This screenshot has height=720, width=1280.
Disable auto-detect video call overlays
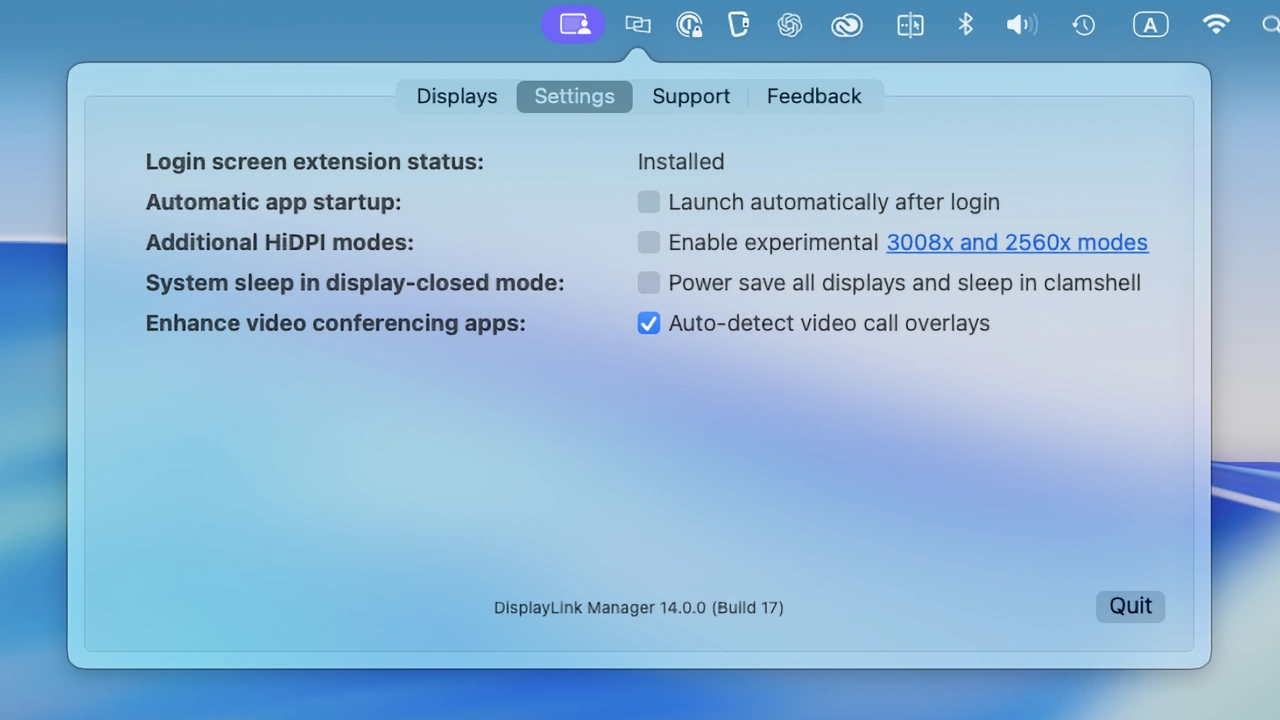tap(648, 323)
